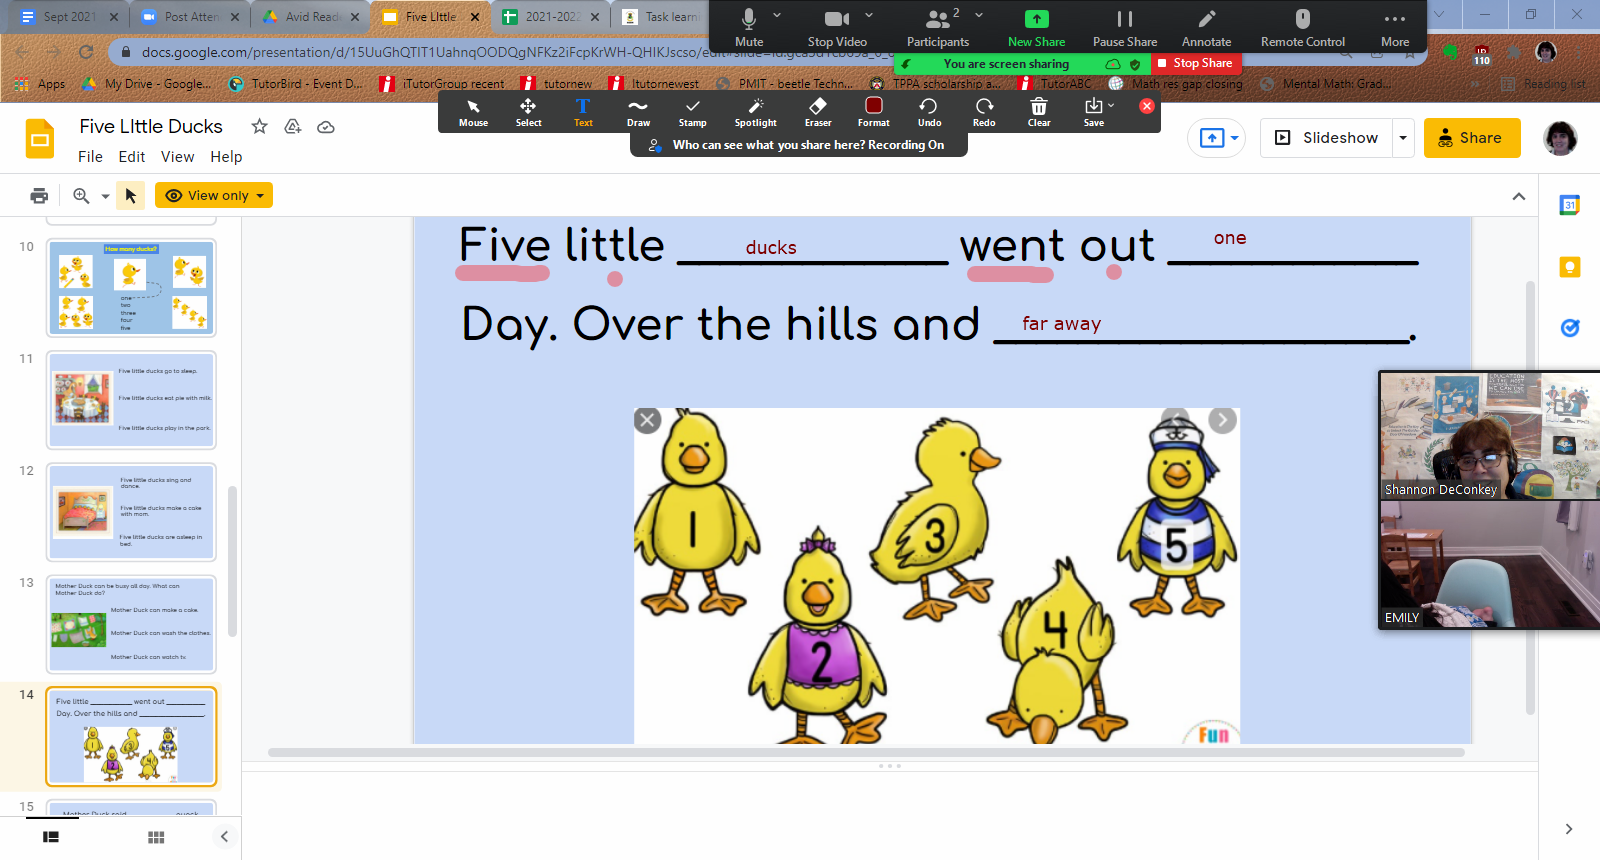Open the View menu
The width and height of the screenshot is (1600, 860).
point(177,157)
